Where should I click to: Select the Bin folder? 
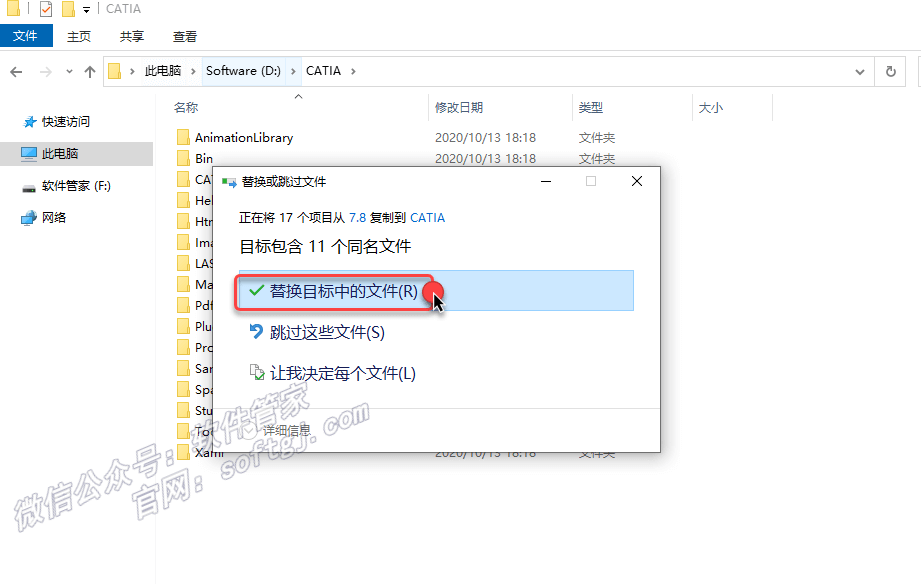(204, 159)
